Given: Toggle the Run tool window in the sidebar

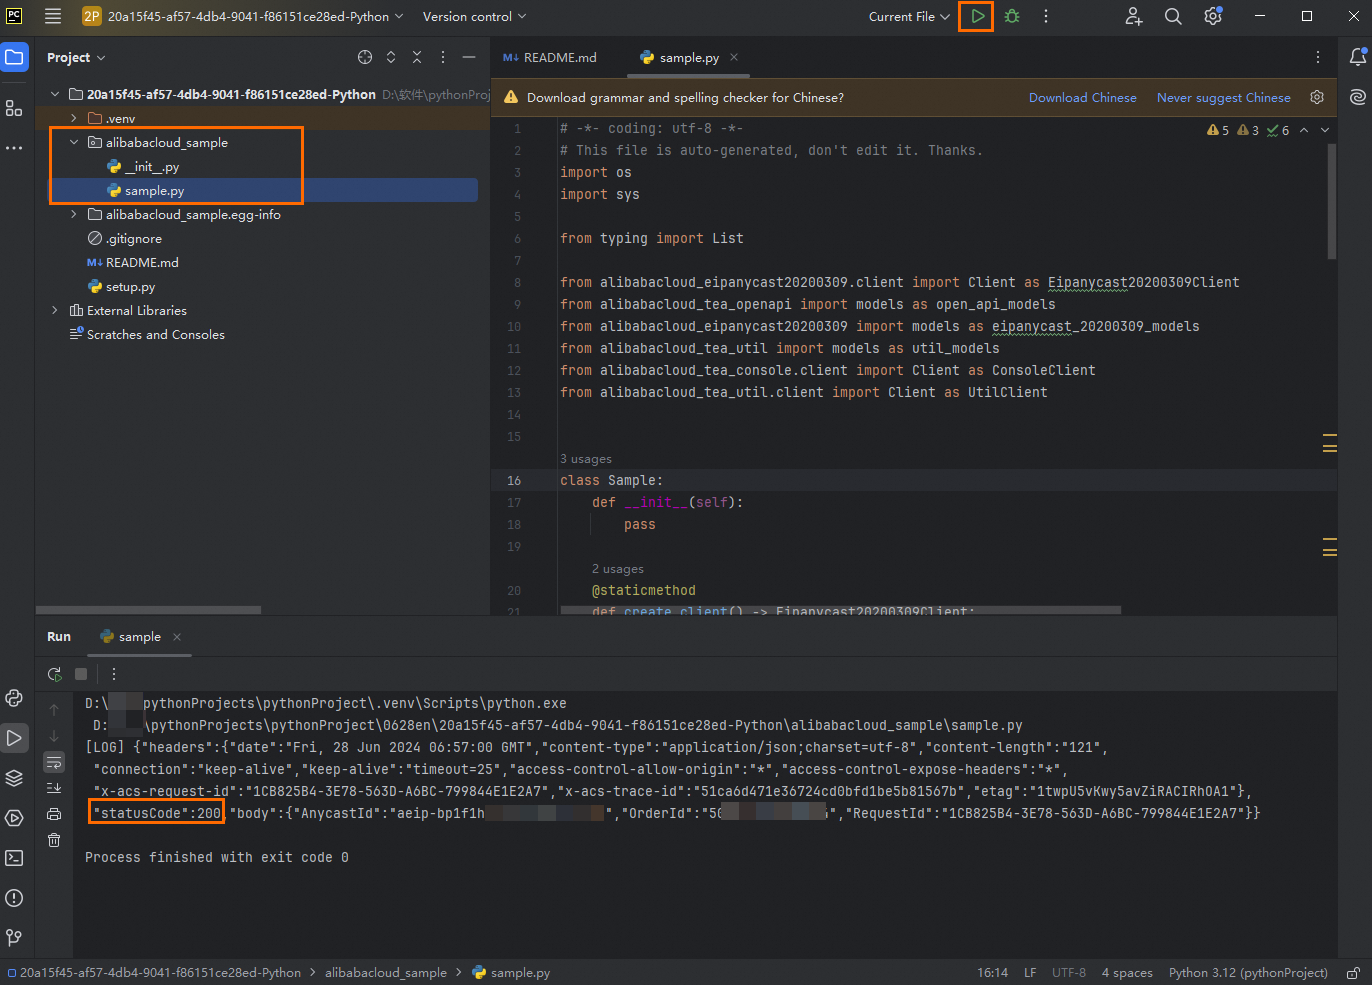Looking at the screenshot, I should tap(14, 738).
